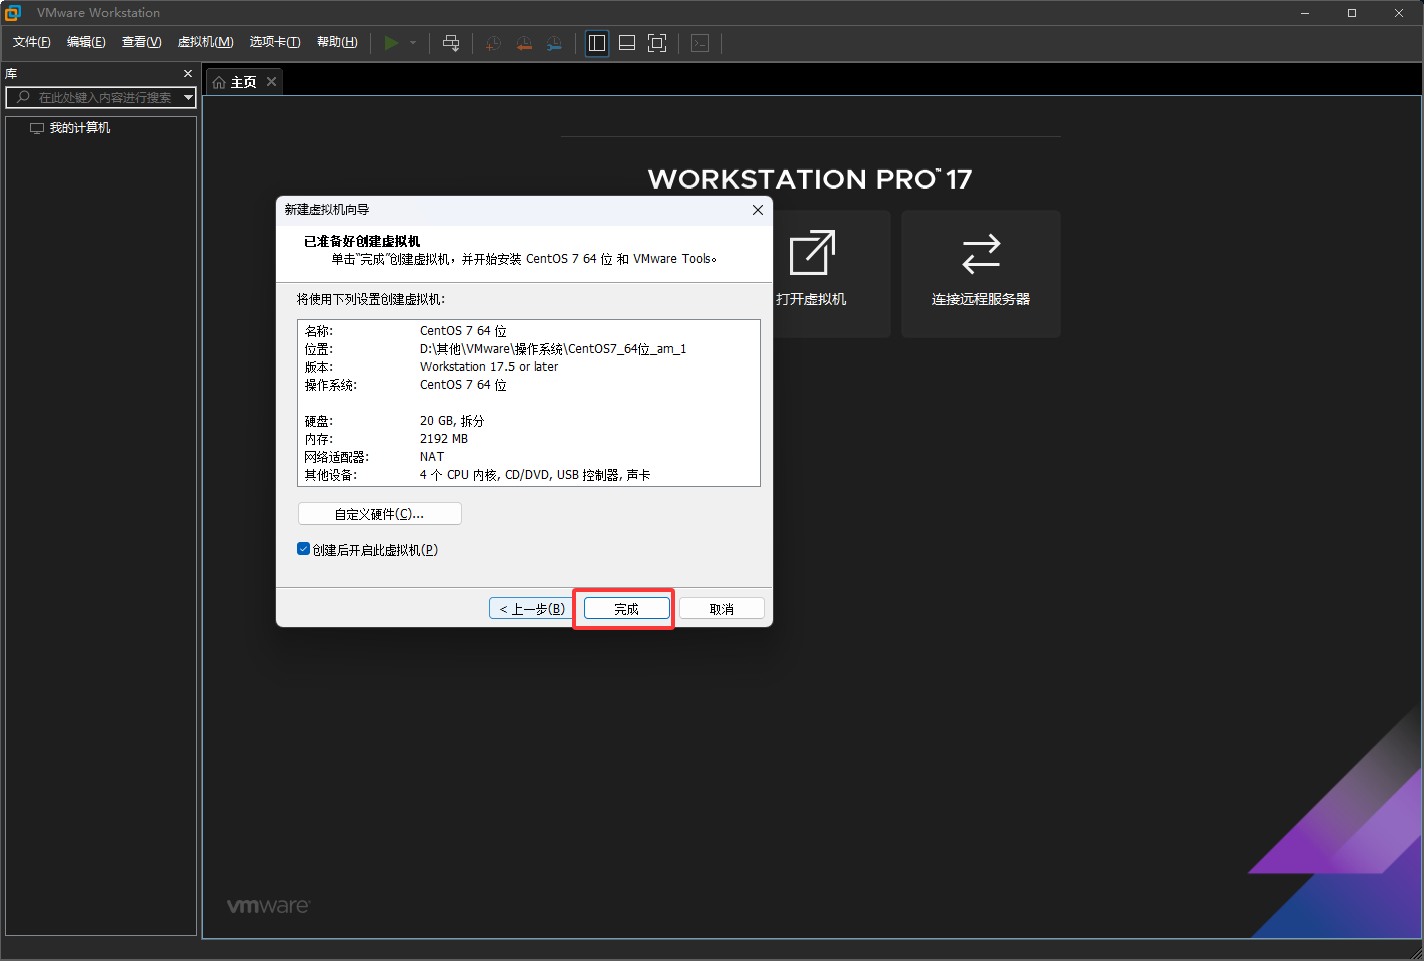Click the console view toolbar icon

click(x=700, y=43)
